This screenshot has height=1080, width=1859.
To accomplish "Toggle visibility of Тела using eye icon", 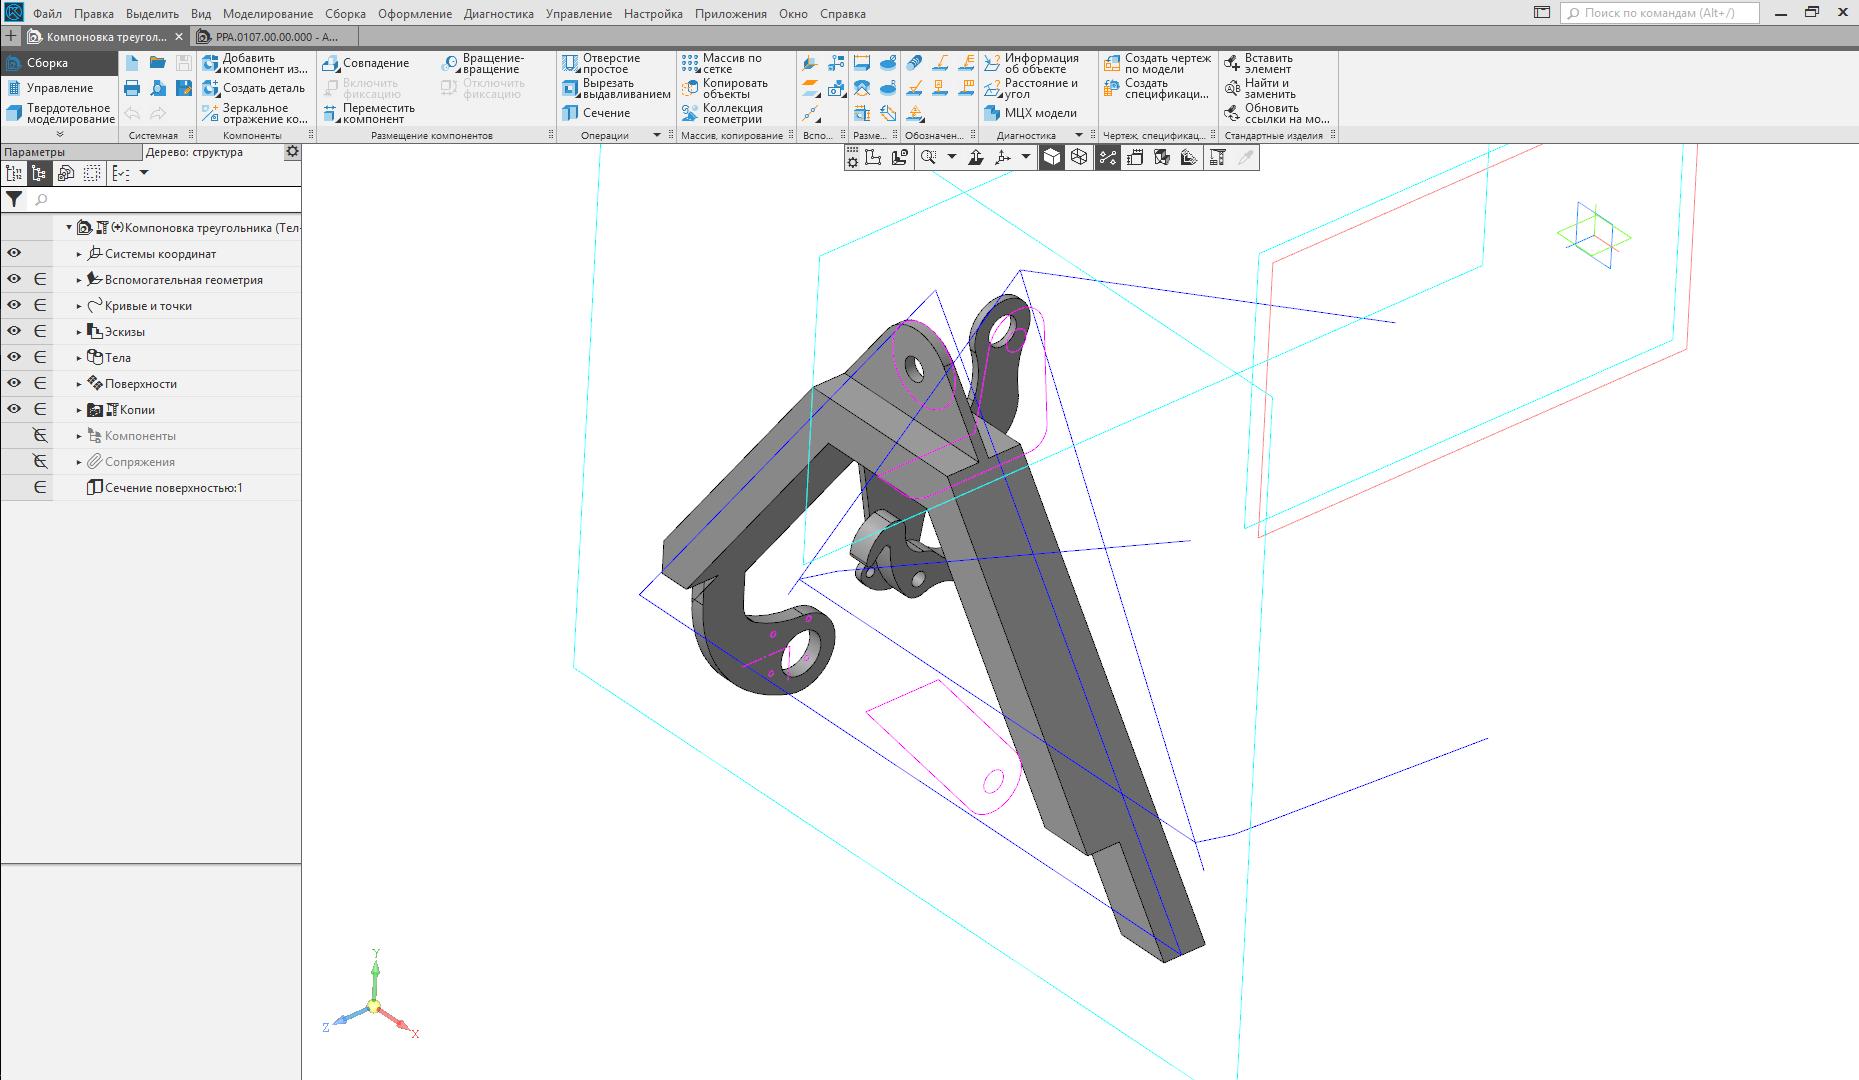I will 14,357.
